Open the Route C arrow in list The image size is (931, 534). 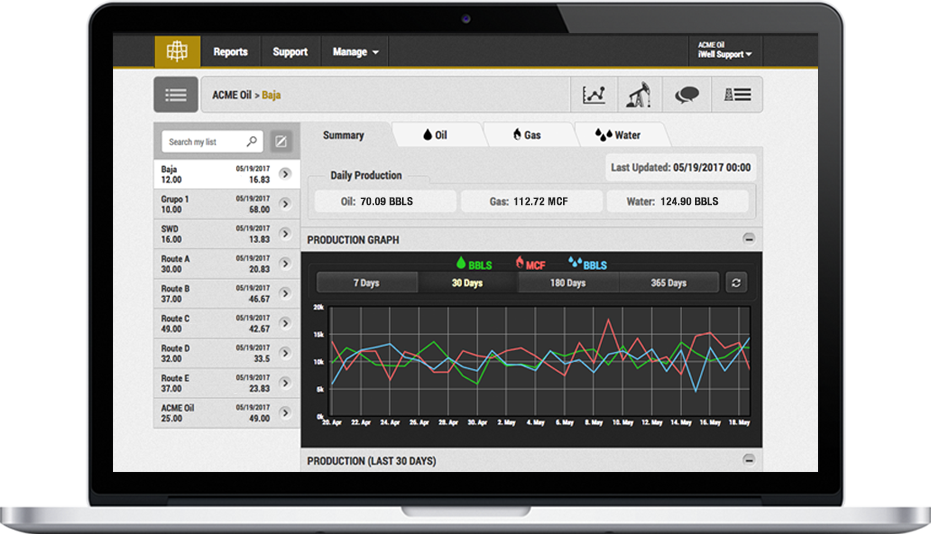coord(285,324)
